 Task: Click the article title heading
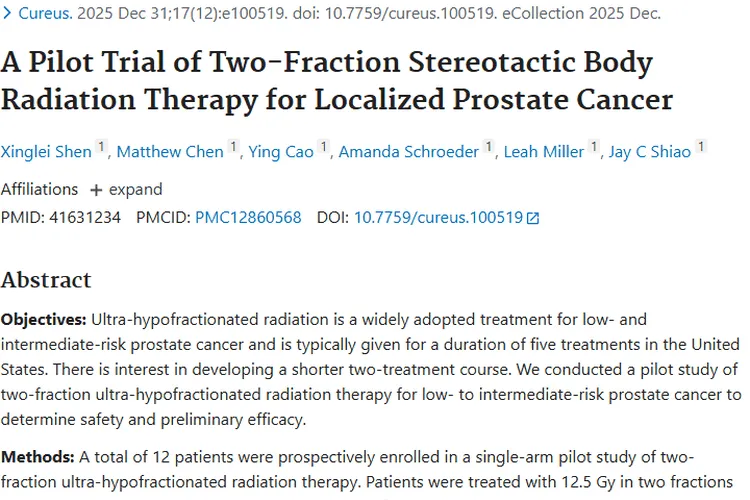tap(336, 82)
